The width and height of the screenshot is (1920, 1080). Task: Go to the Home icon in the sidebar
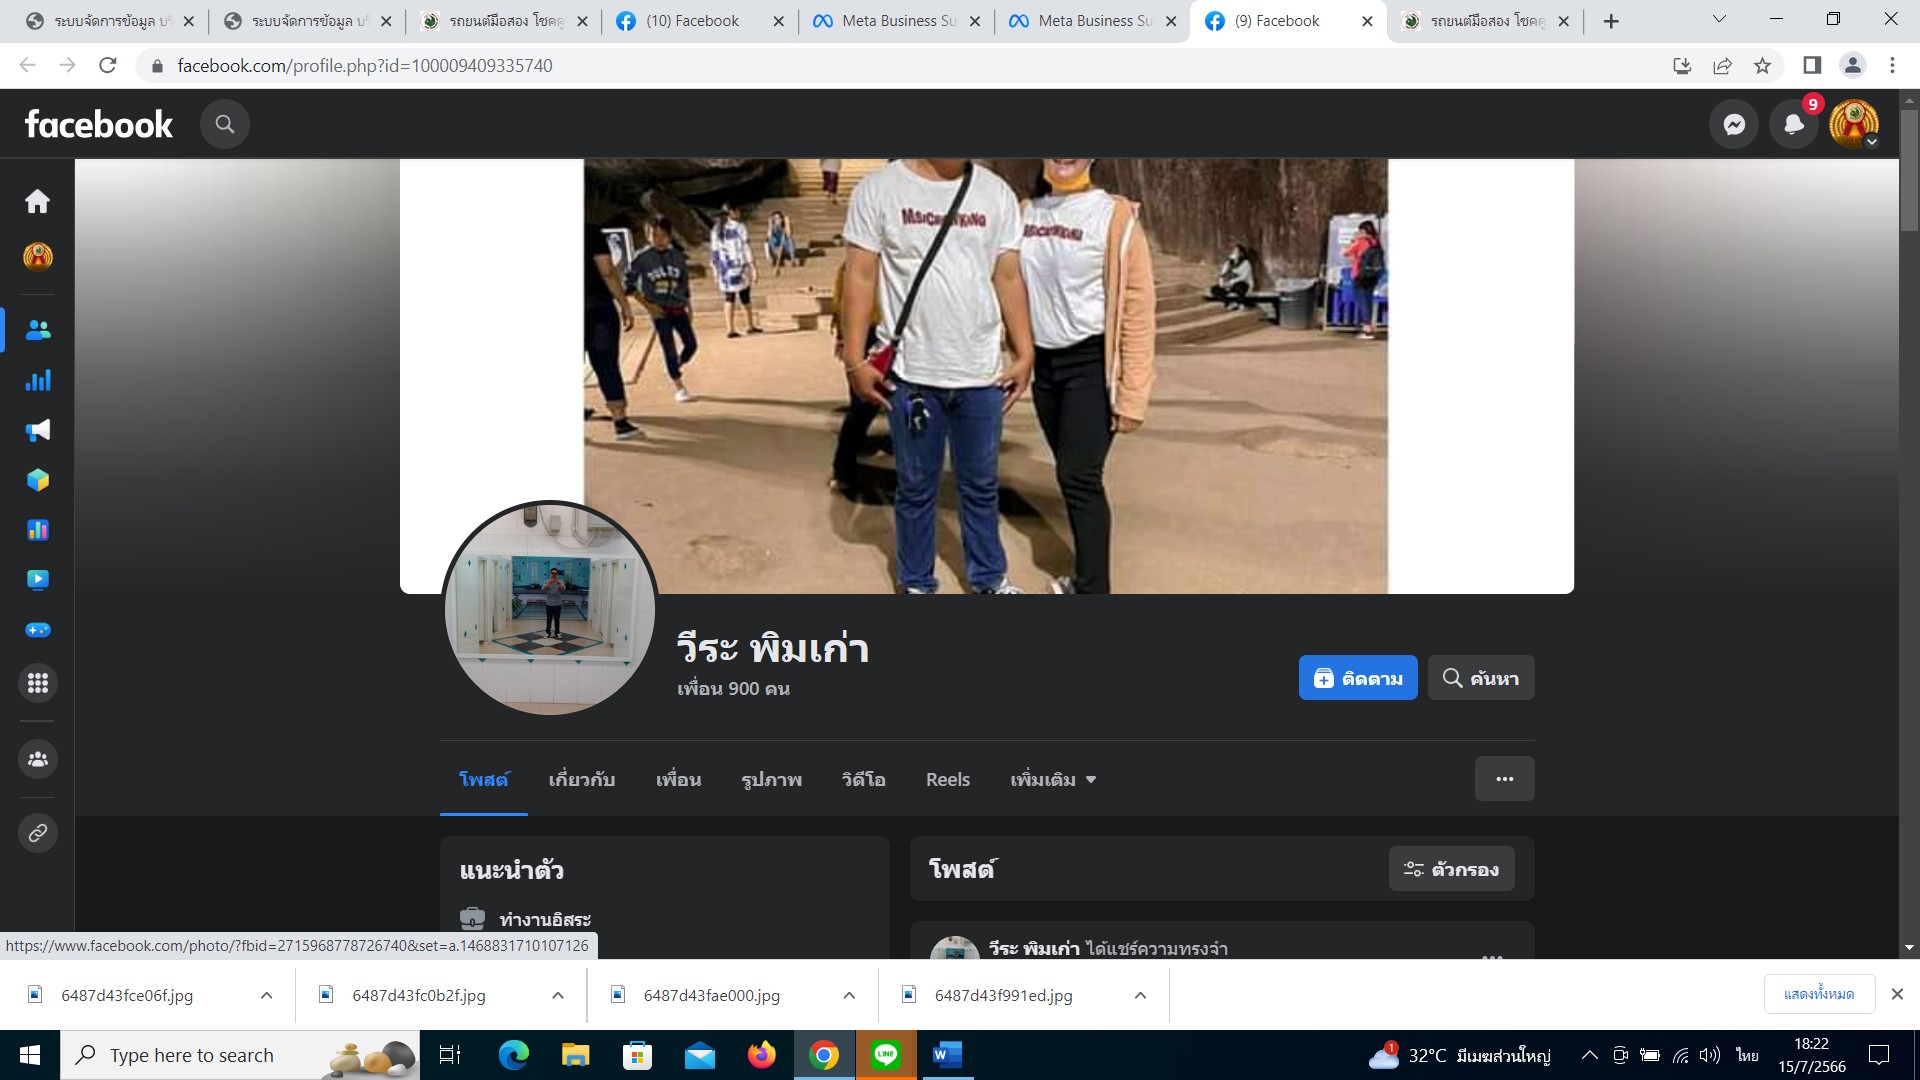pyautogui.click(x=38, y=202)
